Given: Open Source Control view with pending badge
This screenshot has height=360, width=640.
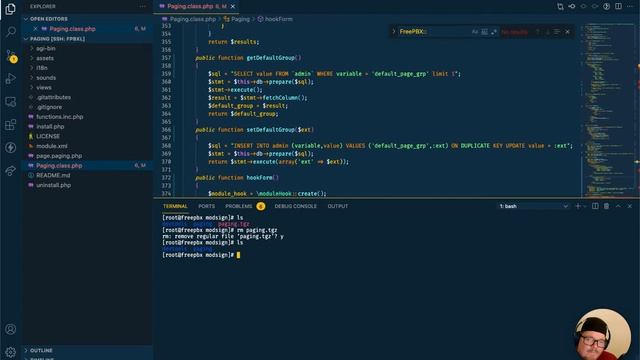Looking at the screenshot, I should click(11, 56).
